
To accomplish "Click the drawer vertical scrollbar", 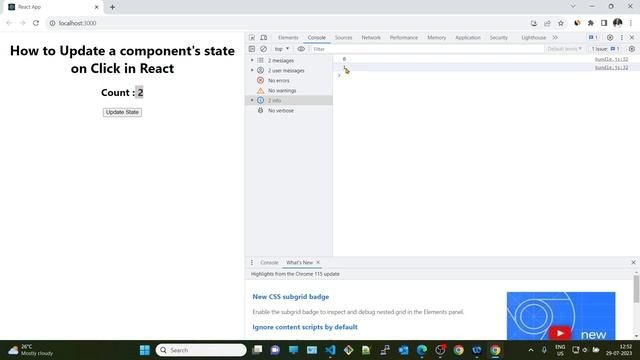I will (x=636, y=289).
